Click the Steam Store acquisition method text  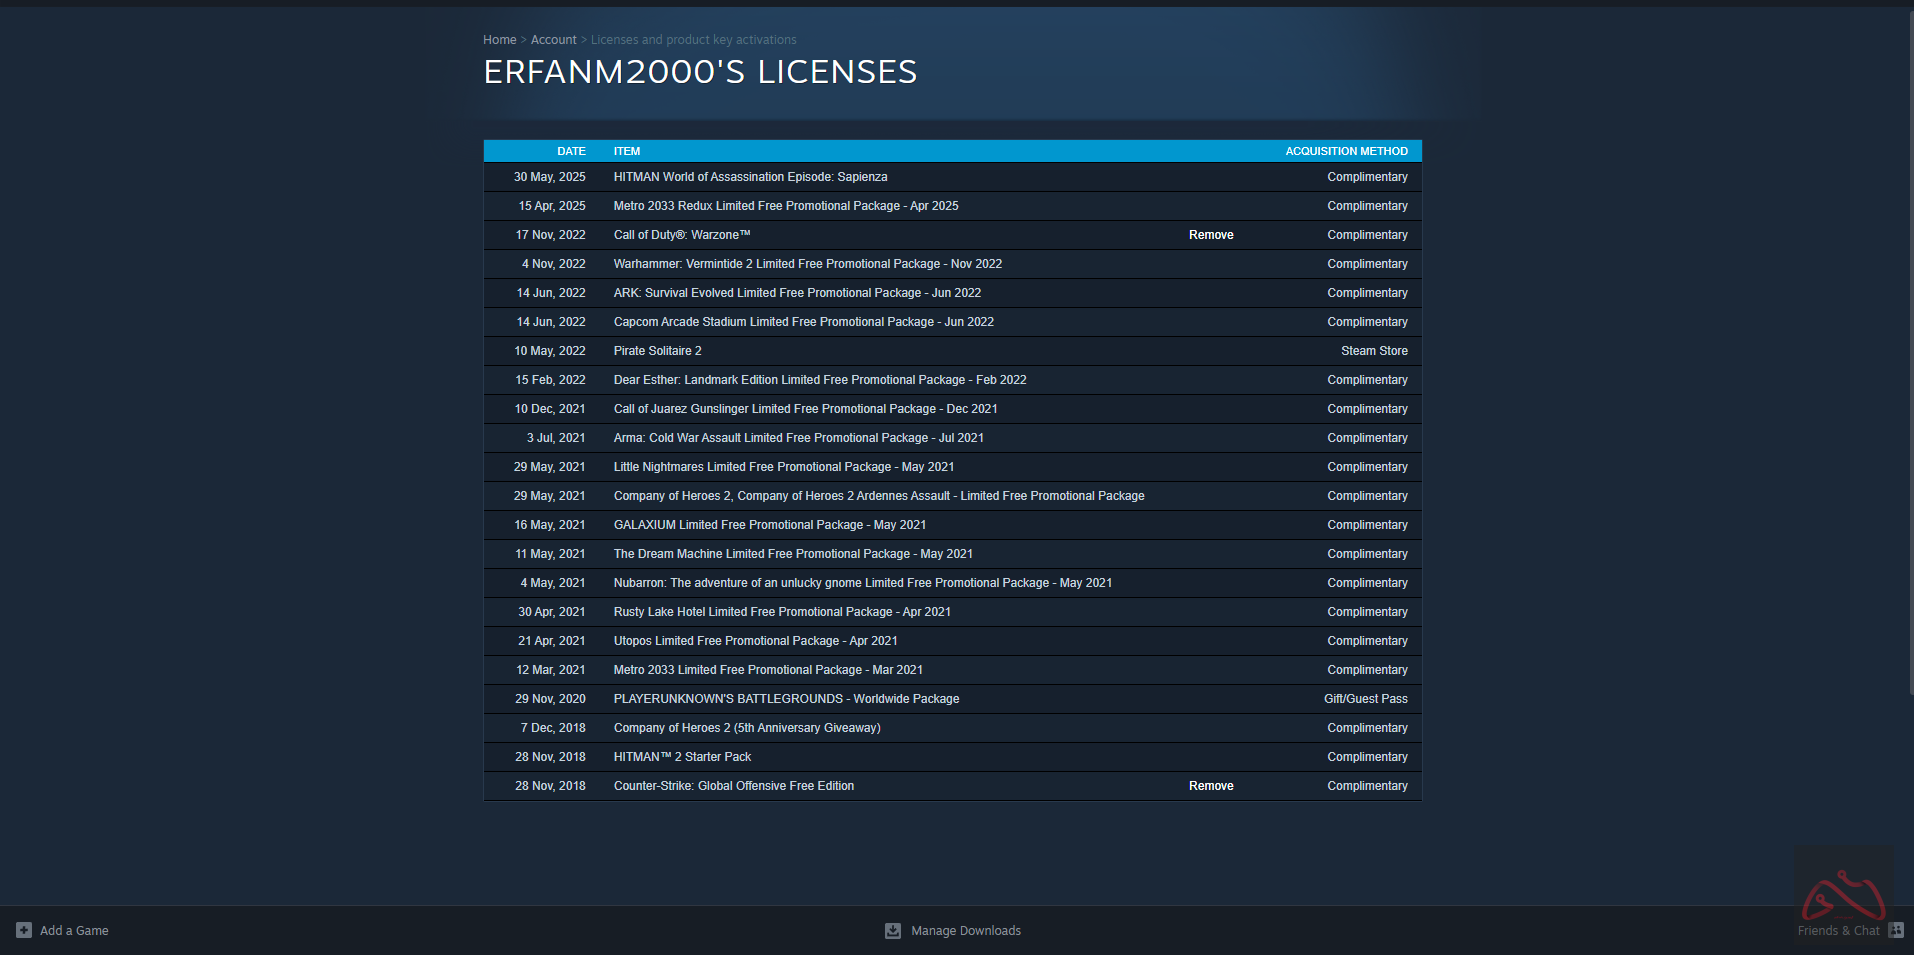pos(1374,351)
